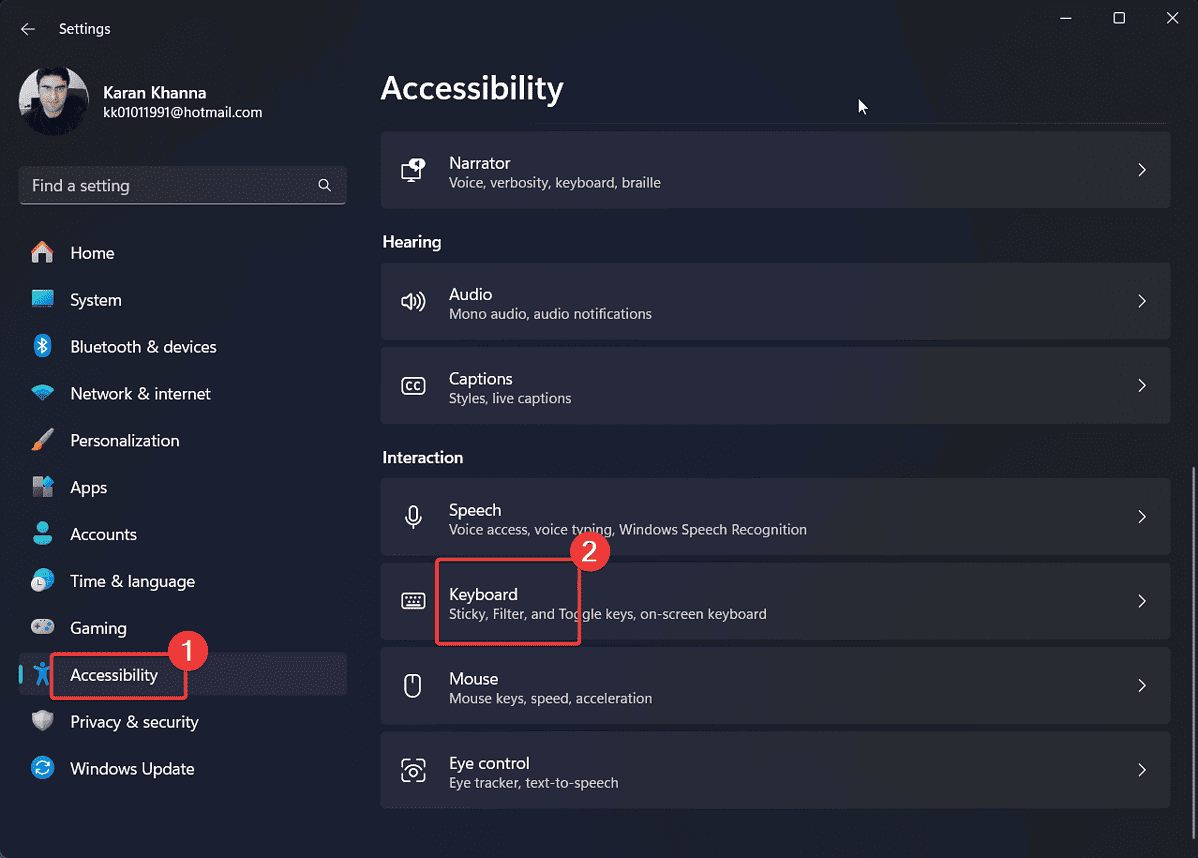Select the Gaming controller icon in sidebar
The image size is (1198, 858).
click(x=43, y=627)
